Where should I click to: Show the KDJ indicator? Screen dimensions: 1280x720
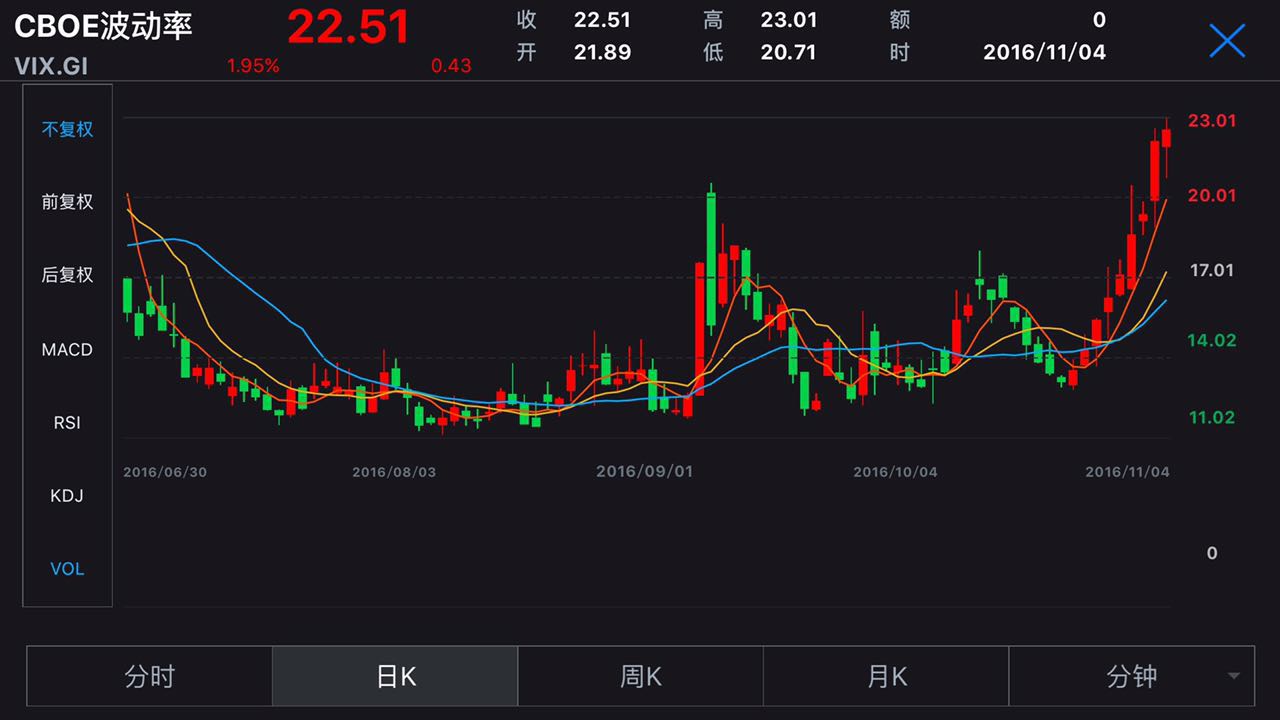(x=67, y=496)
